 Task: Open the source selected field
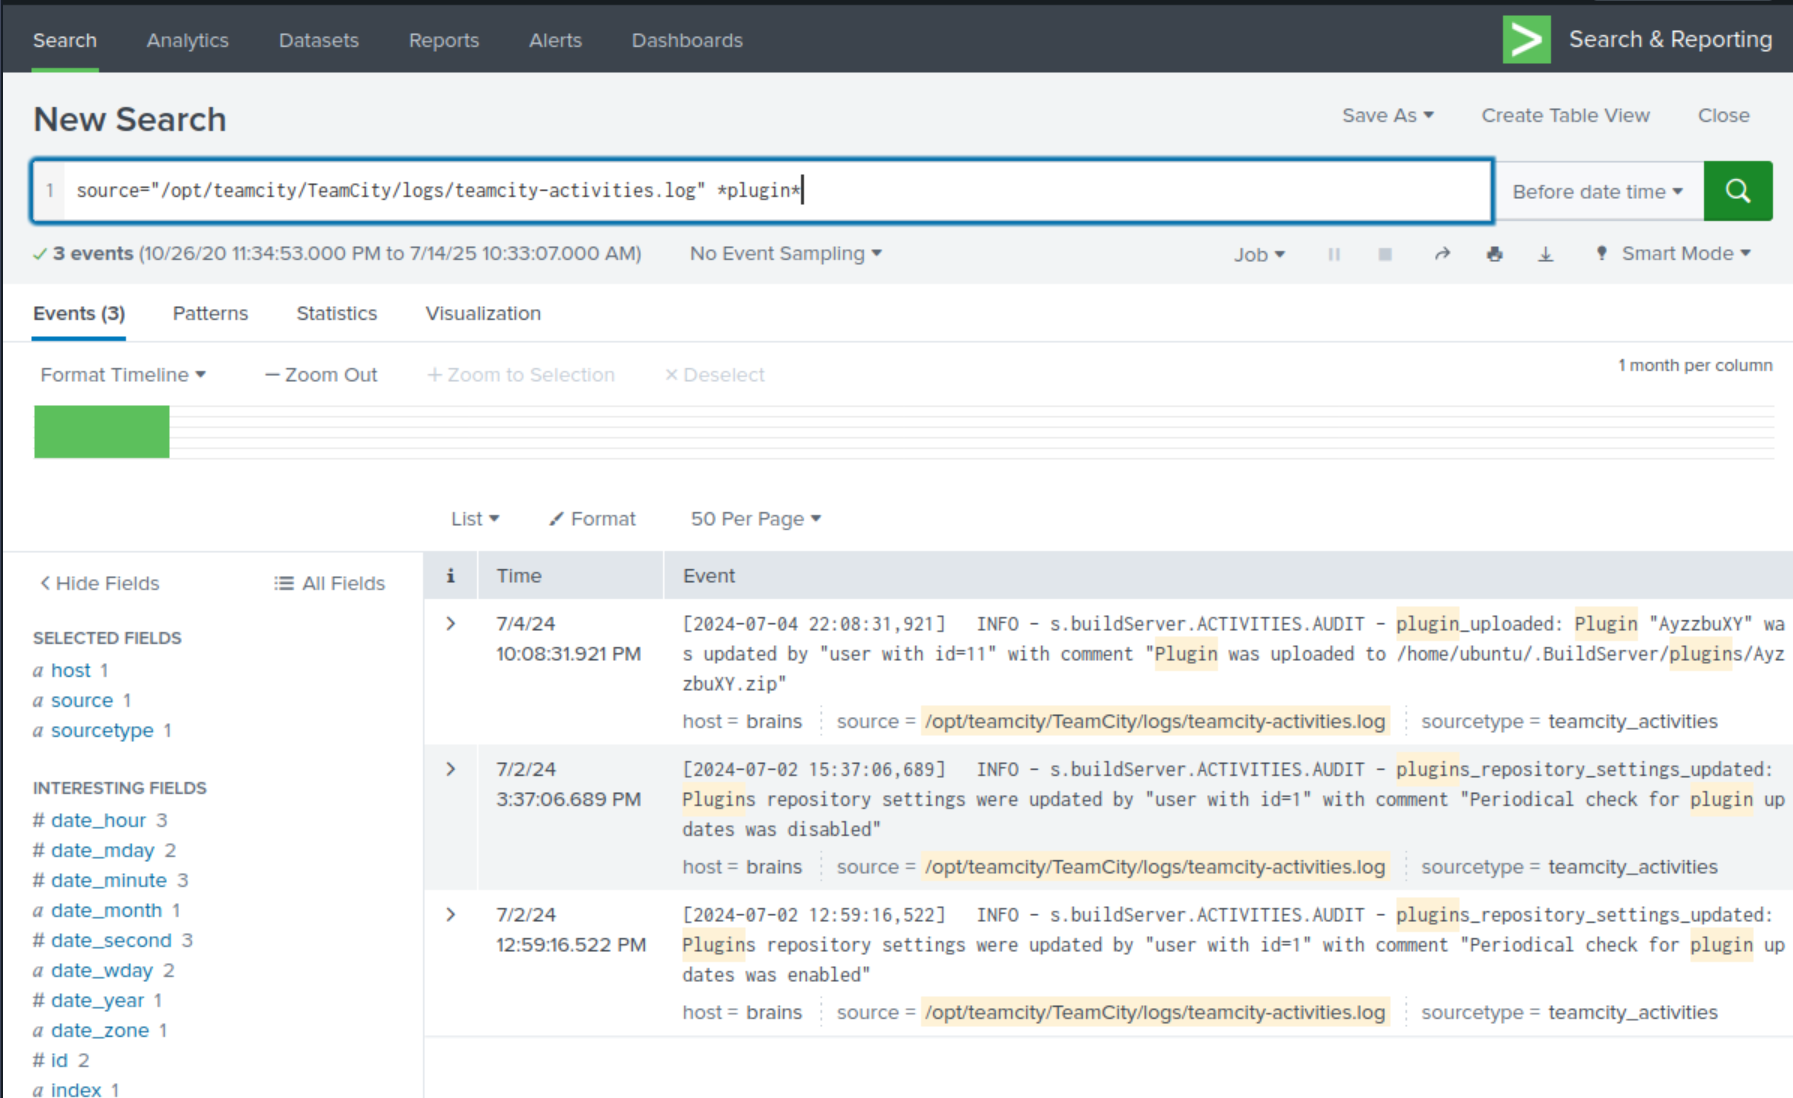pos(82,701)
